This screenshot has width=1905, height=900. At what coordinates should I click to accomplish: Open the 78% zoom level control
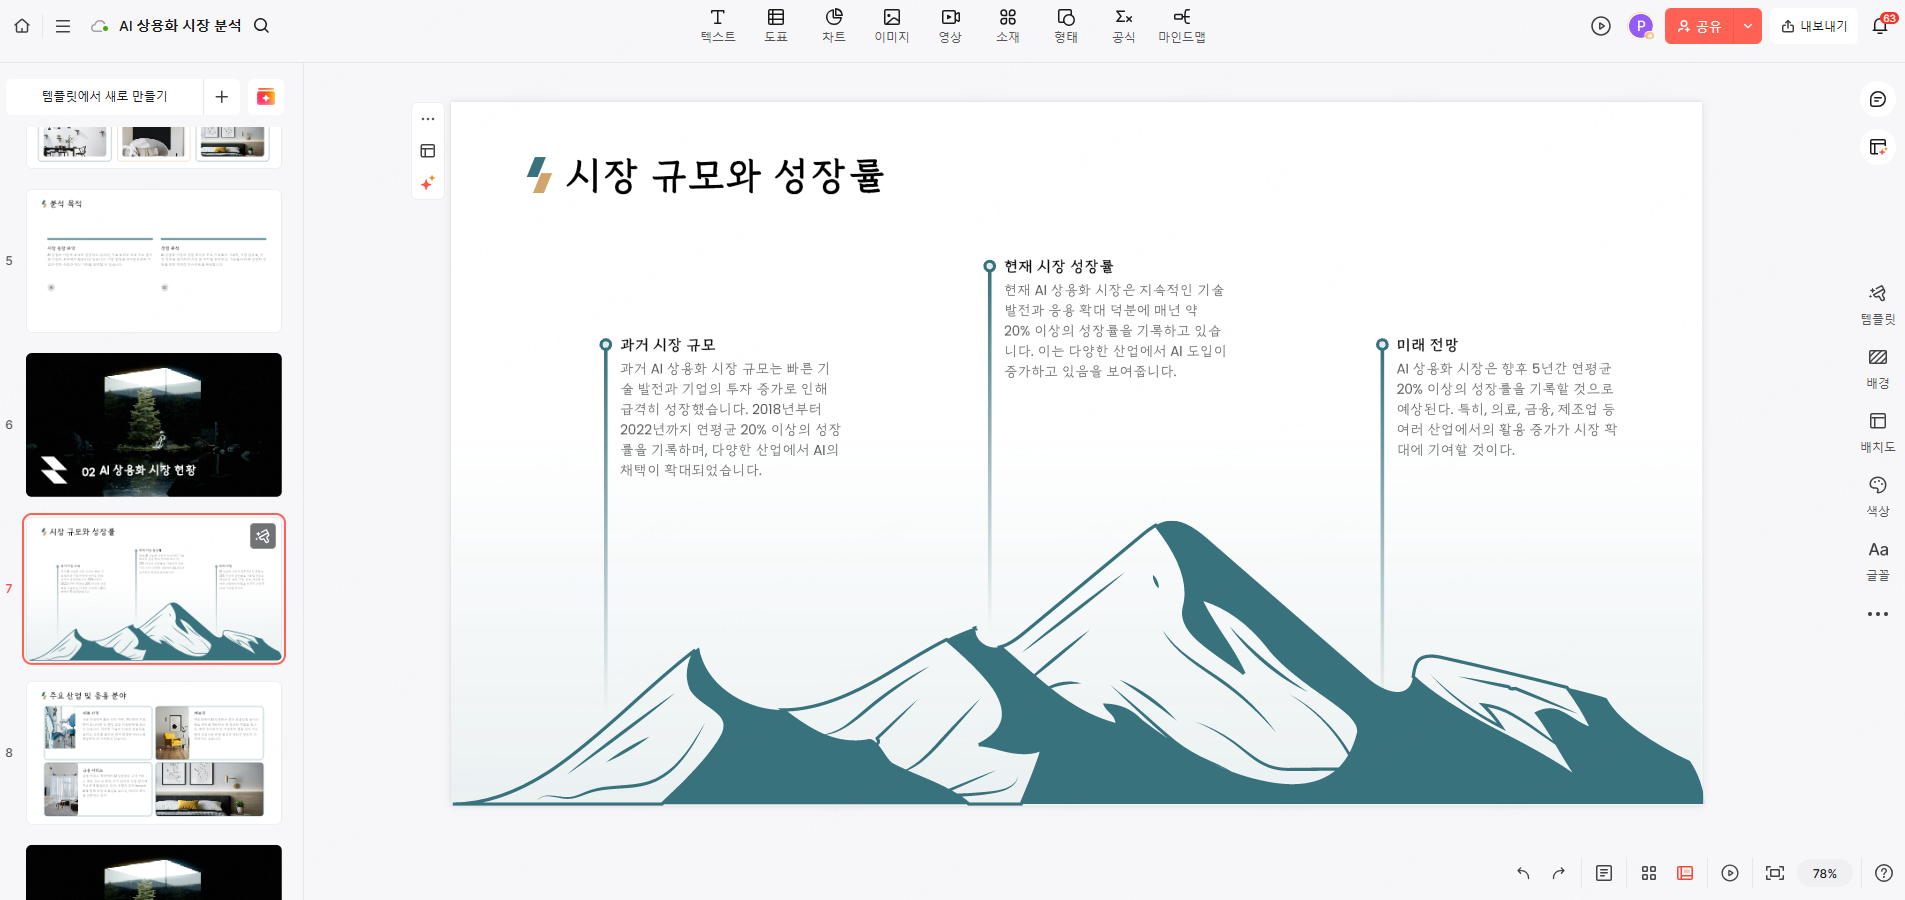pyautogui.click(x=1825, y=873)
